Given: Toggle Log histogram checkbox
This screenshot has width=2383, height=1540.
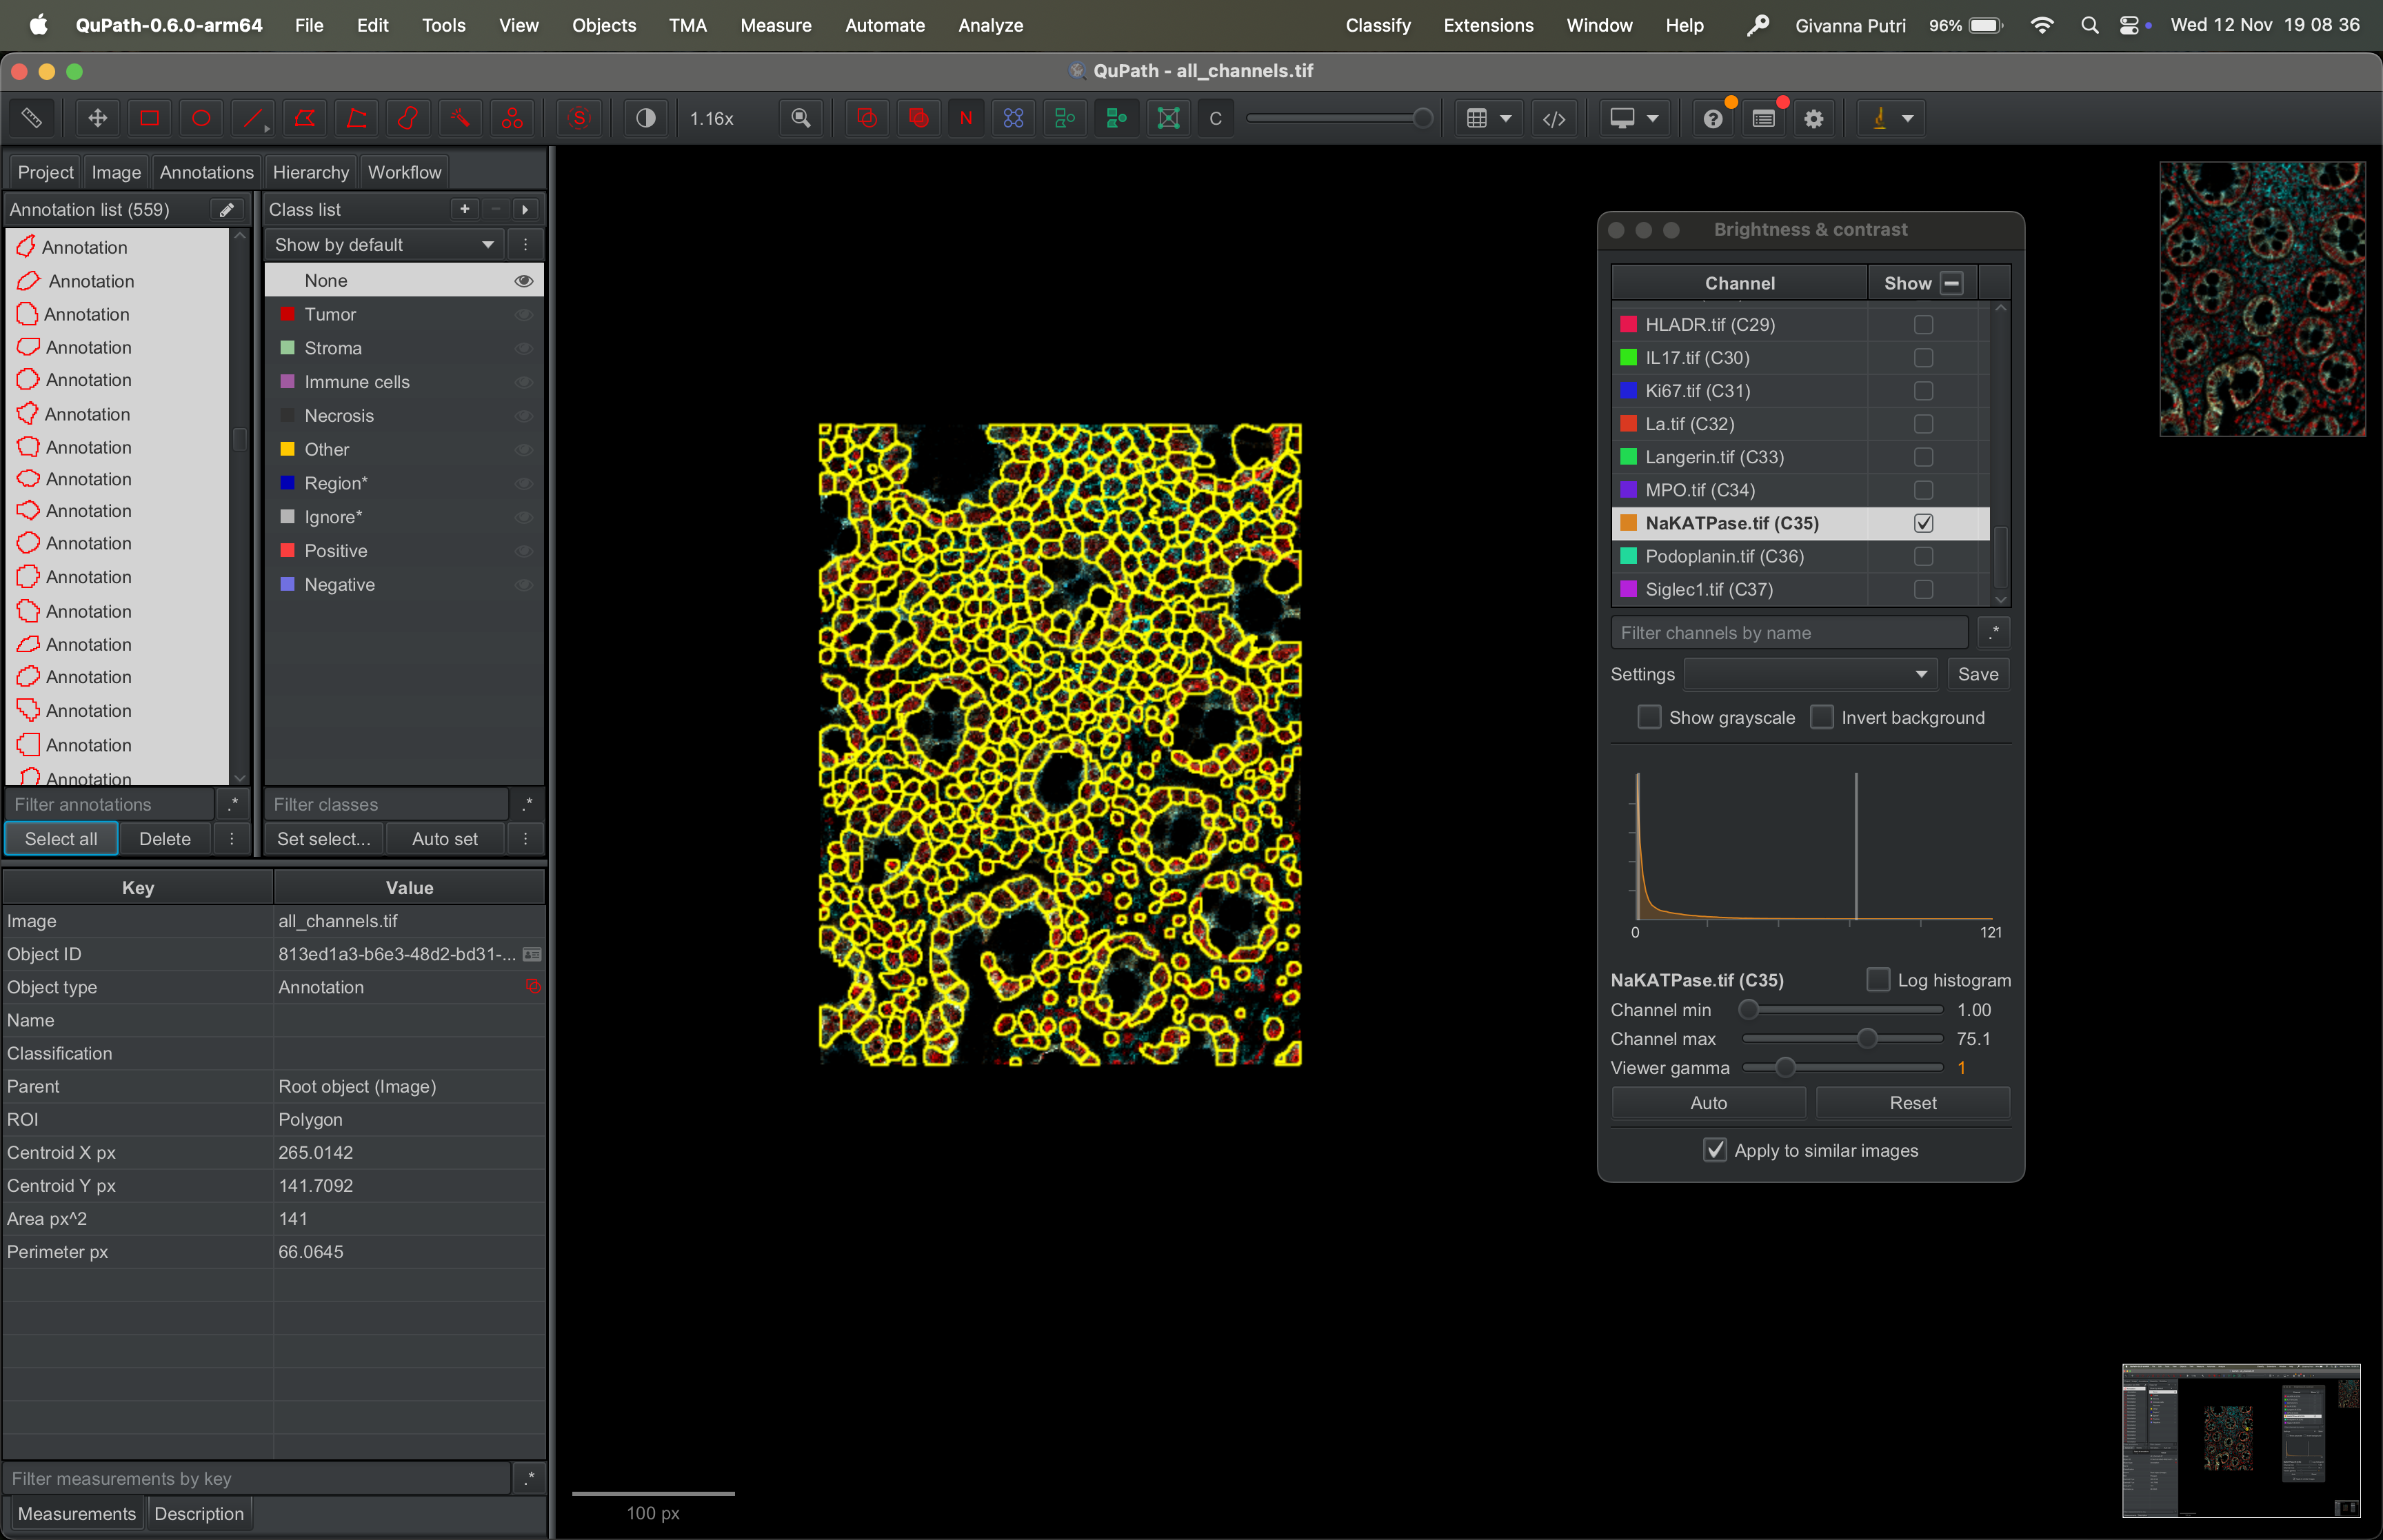Looking at the screenshot, I should click(1878, 980).
